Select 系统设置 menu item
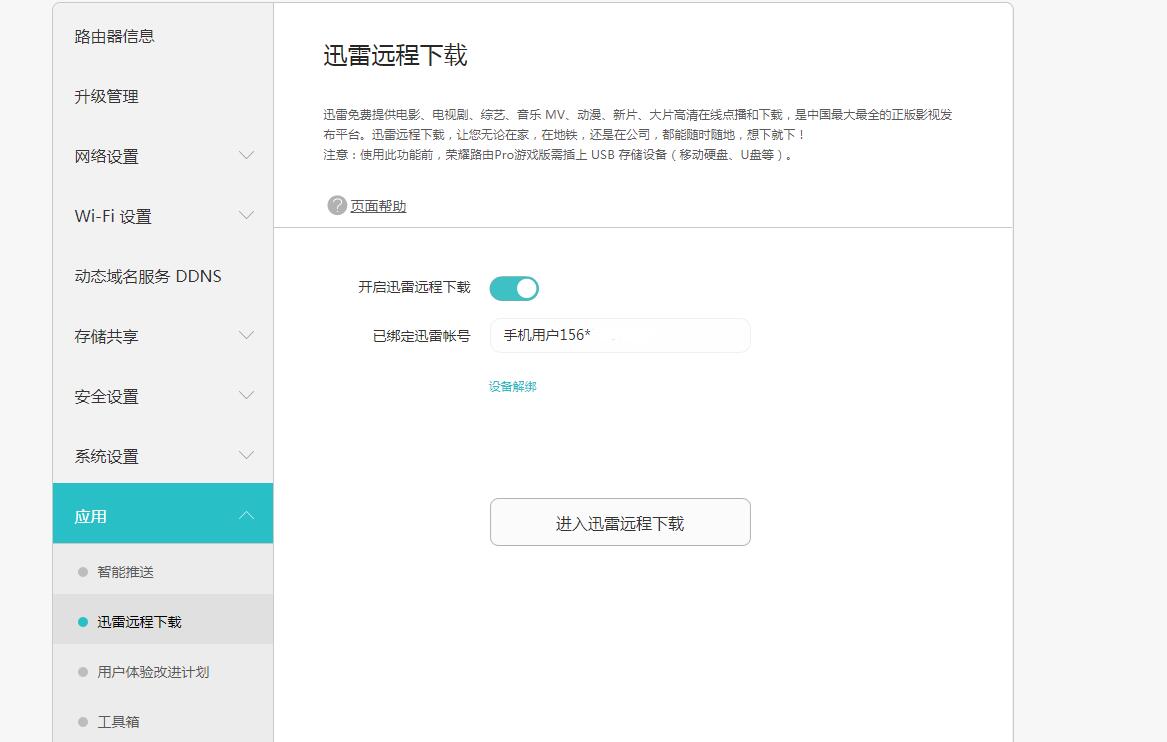The height and width of the screenshot is (742, 1167). (x=163, y=456)
